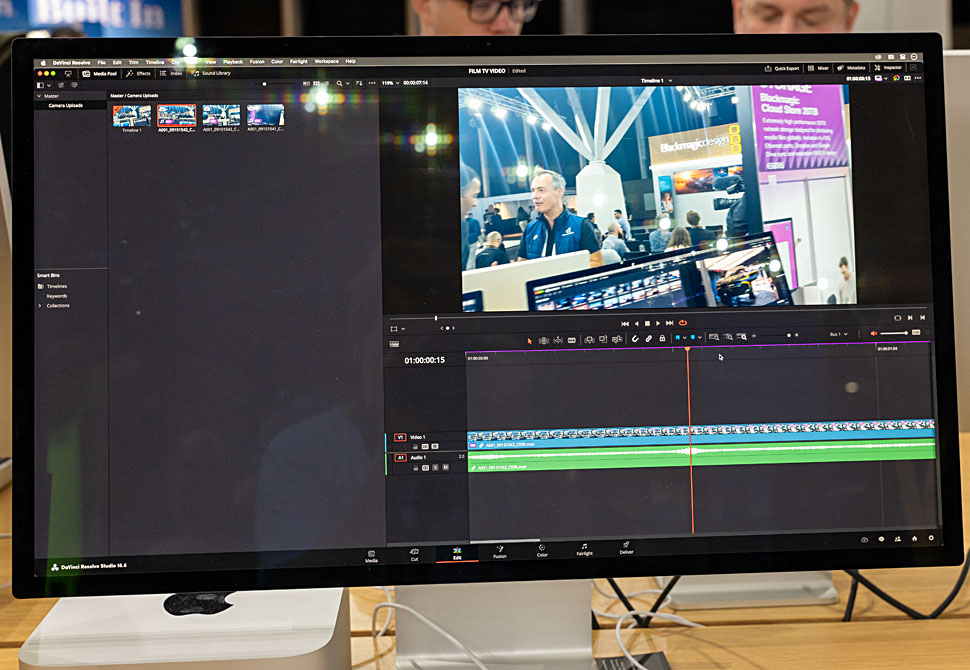Click the Replace Clip icon
Screen dimensions: 970x670
click(617, 339)
